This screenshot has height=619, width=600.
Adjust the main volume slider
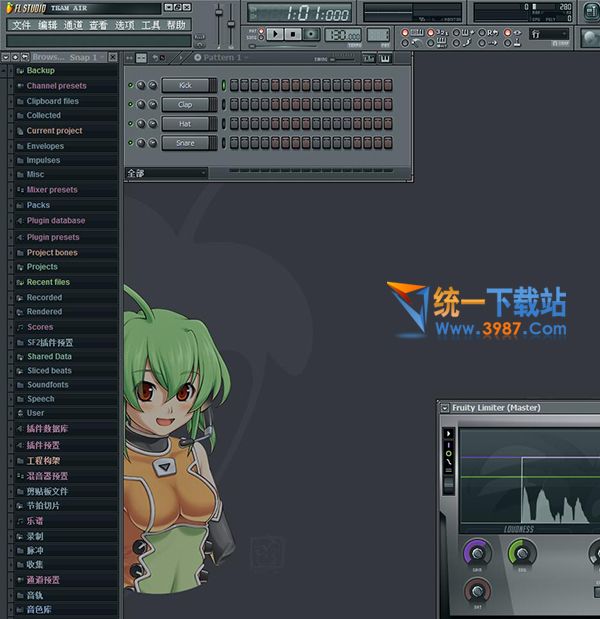(218, 13)
